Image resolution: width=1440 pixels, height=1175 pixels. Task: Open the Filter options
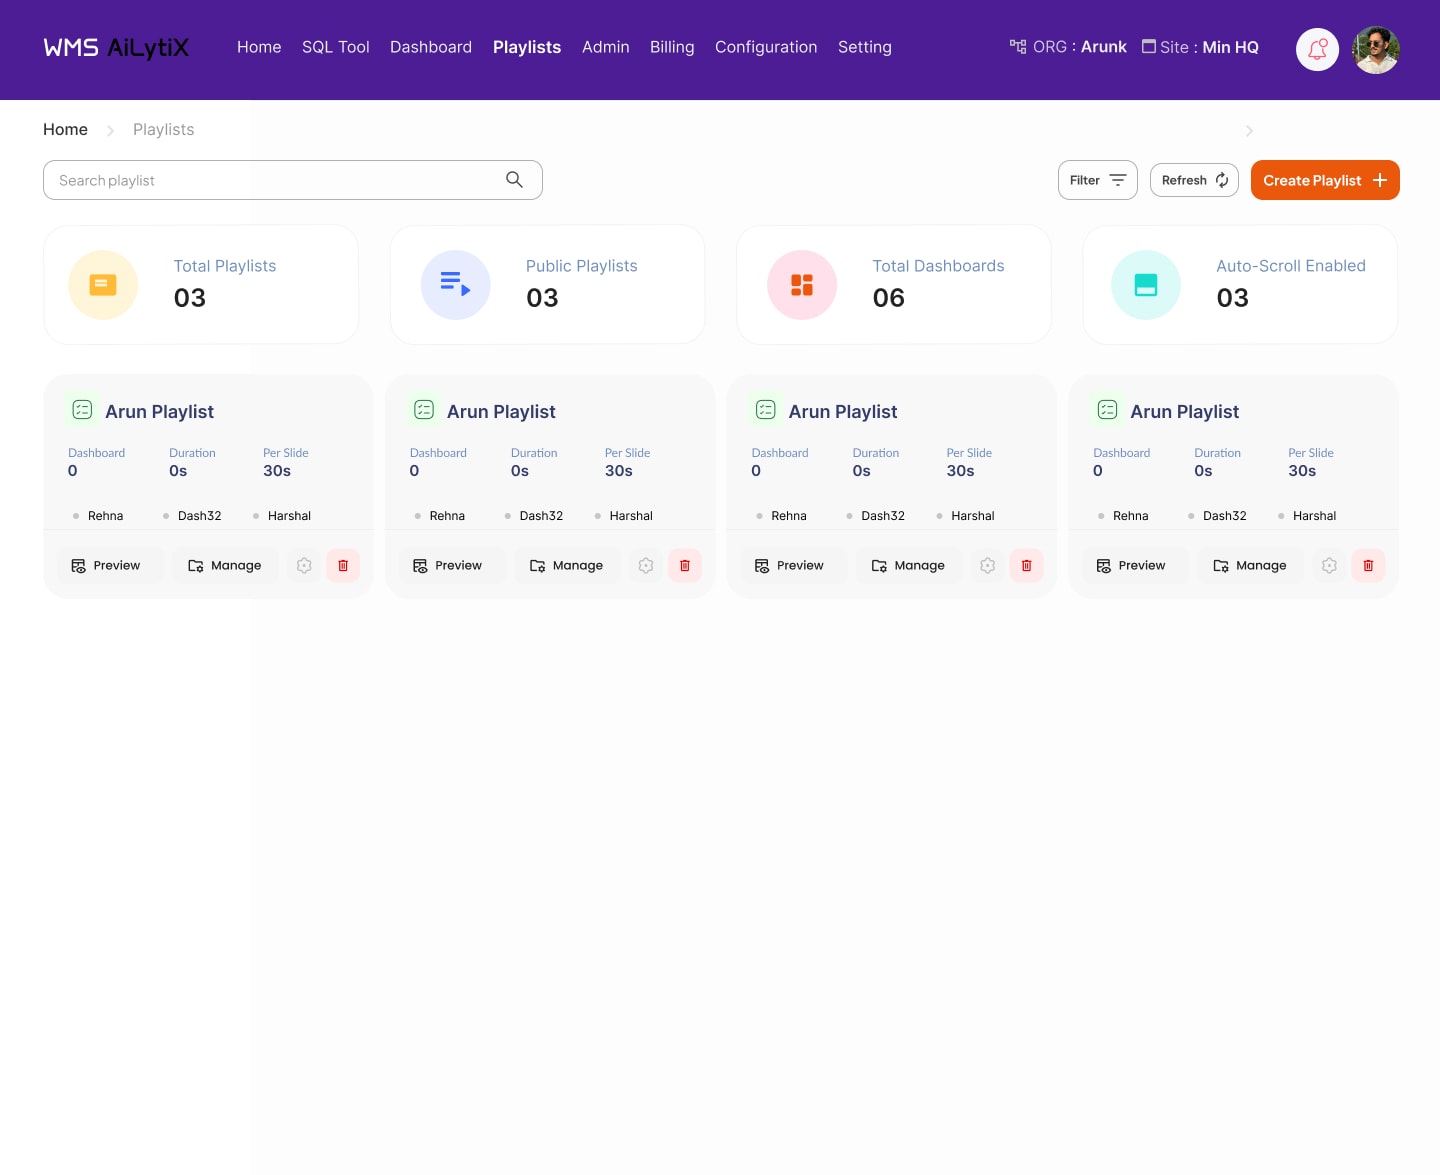coord(1097,180)
